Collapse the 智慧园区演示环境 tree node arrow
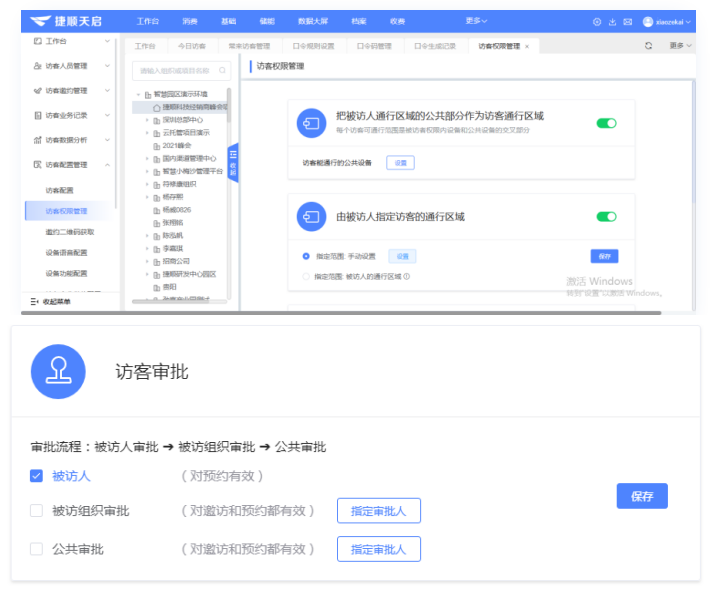 (138, 95)
